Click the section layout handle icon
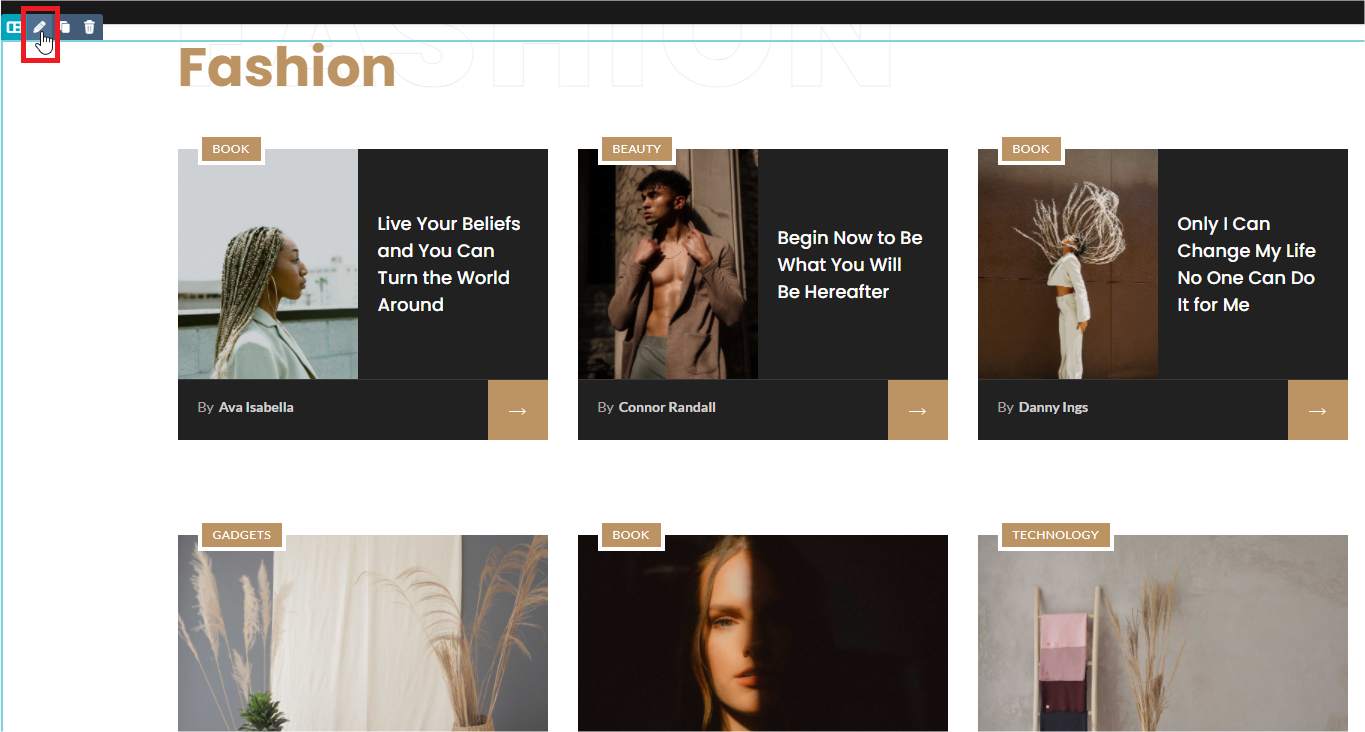 pyautogui.click(x=13, y=27)
